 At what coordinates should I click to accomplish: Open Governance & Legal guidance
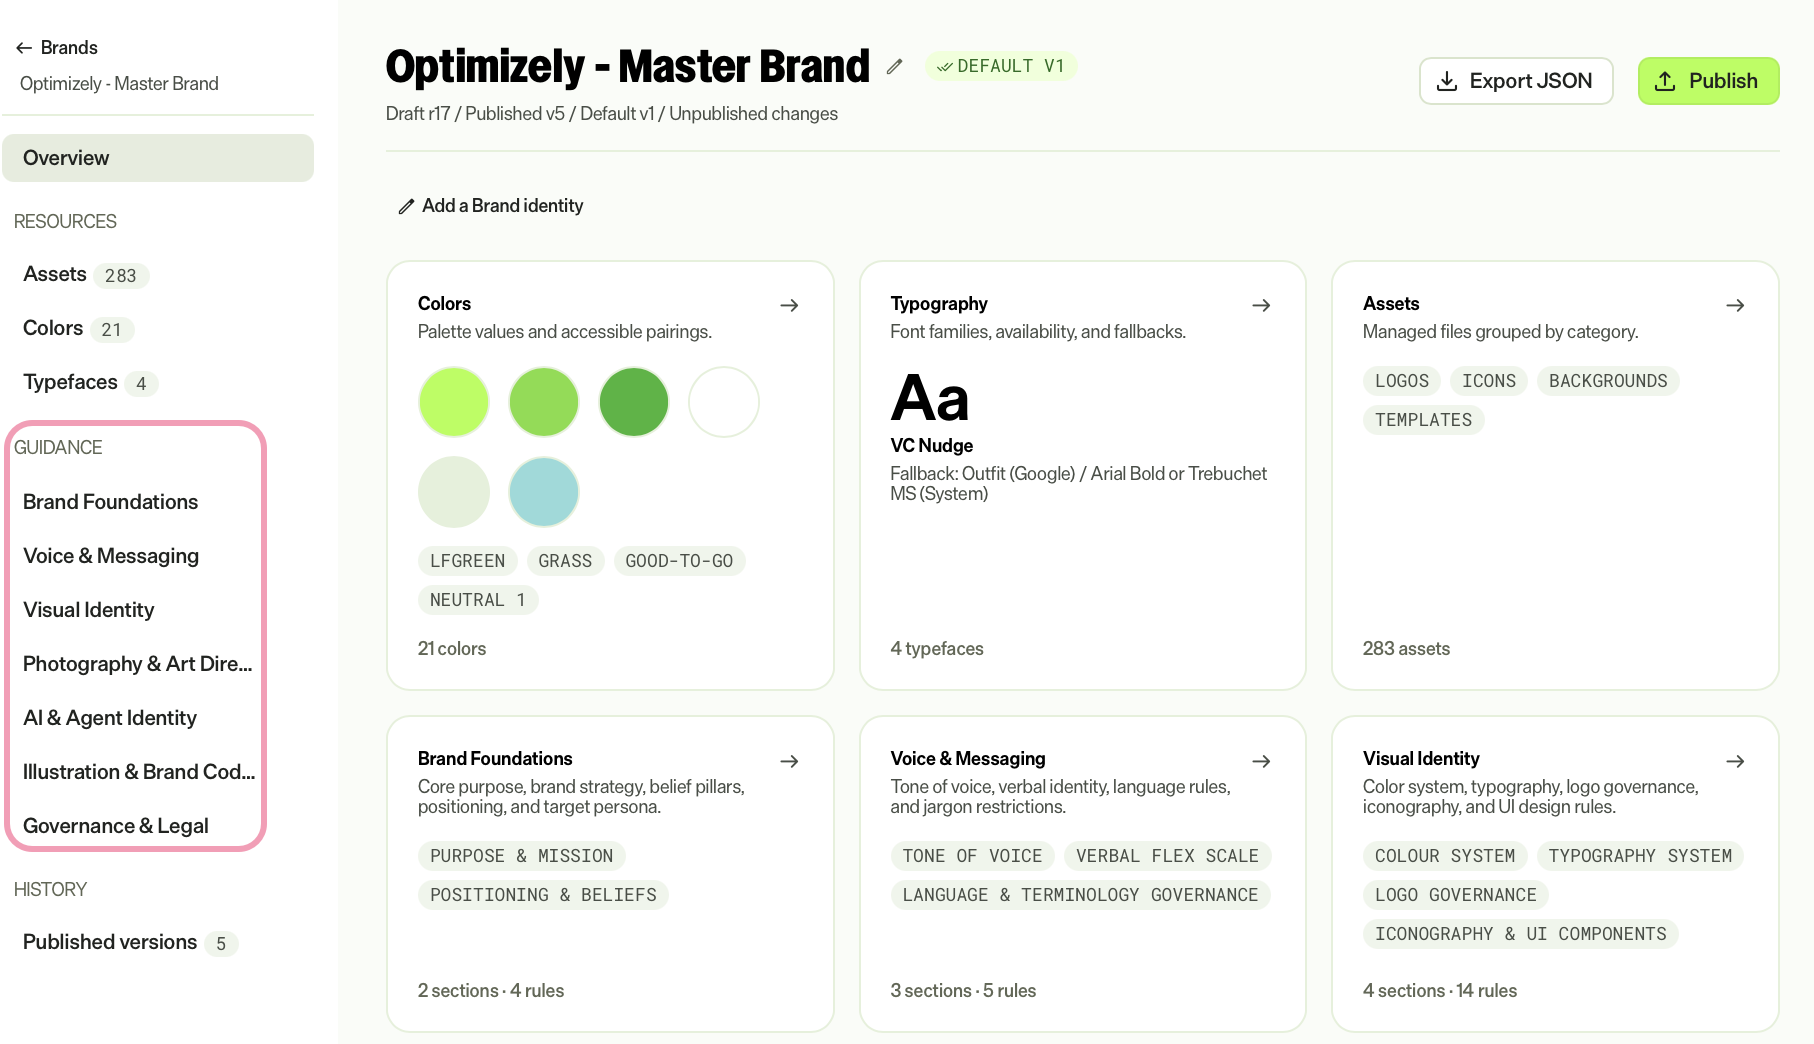pyautogui.click(x=116, y=826)
